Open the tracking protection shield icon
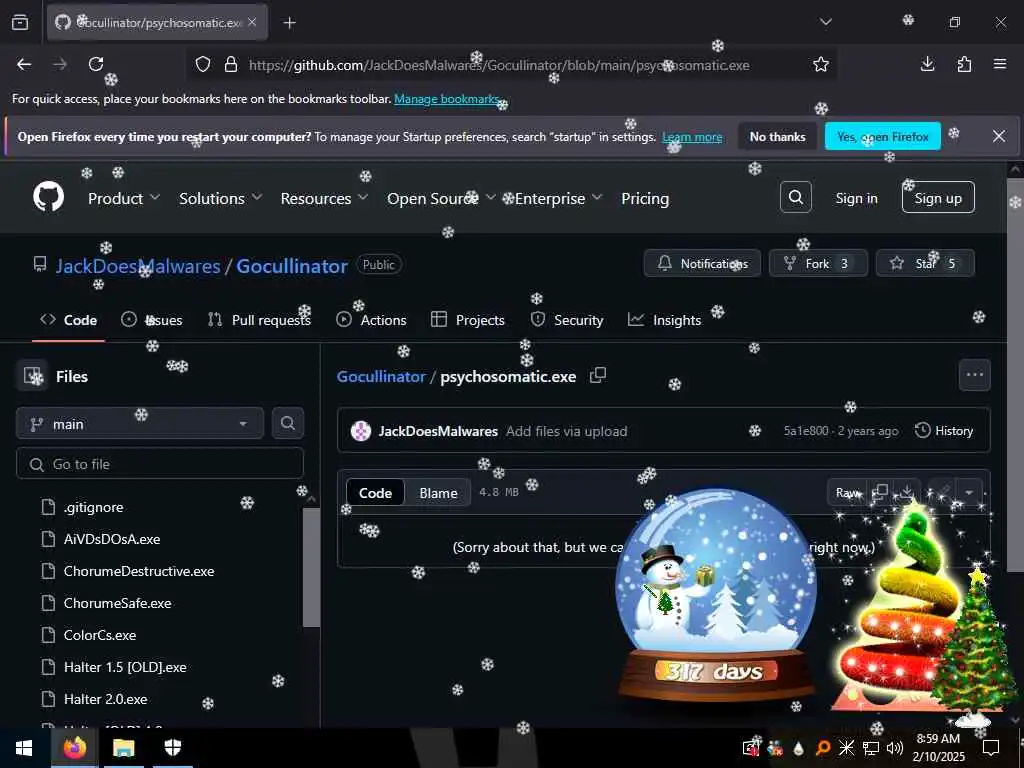 [x=203, y=64]
